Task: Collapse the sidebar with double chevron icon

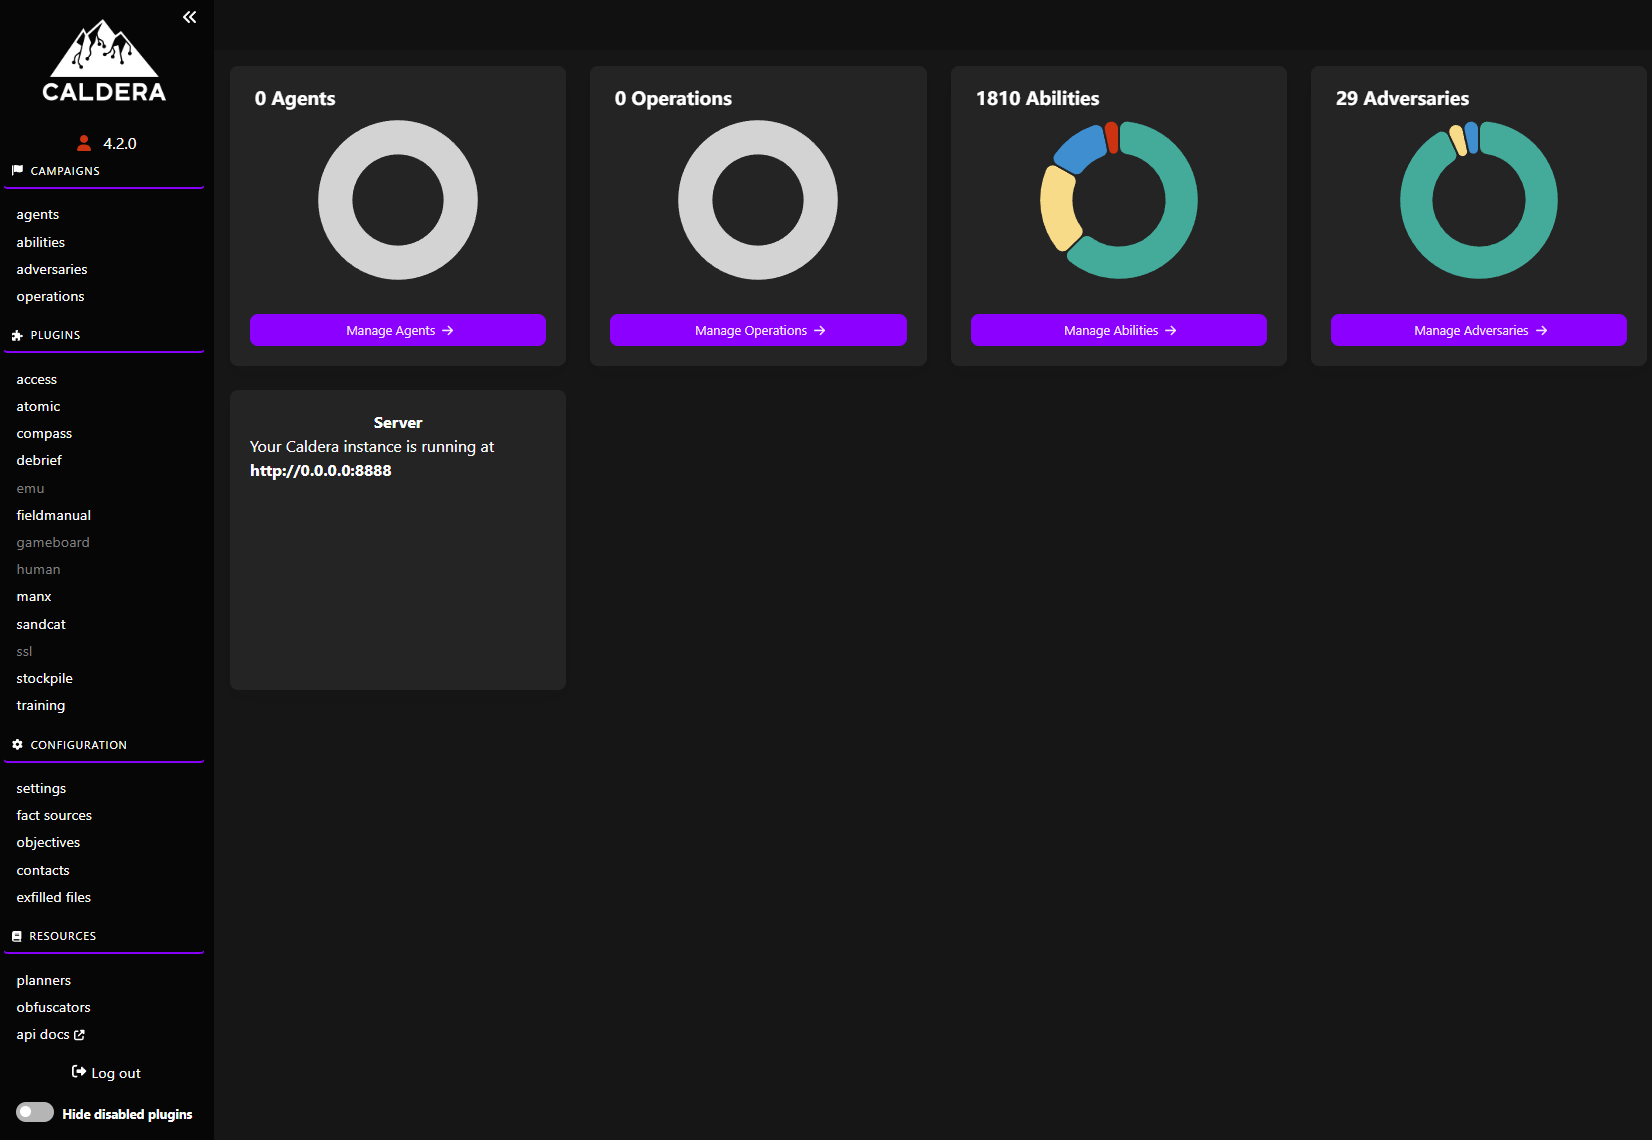Action: point(190,17)
